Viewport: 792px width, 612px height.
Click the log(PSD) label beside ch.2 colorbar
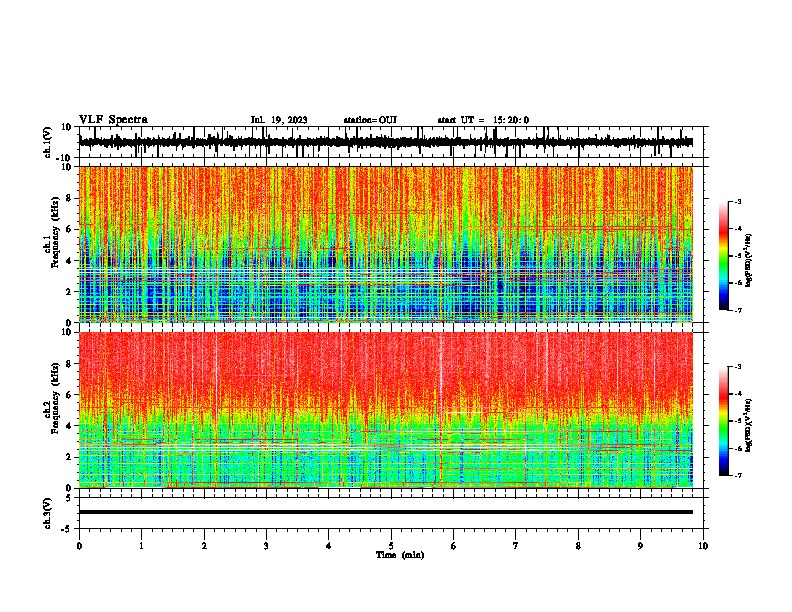coord(749,424)
